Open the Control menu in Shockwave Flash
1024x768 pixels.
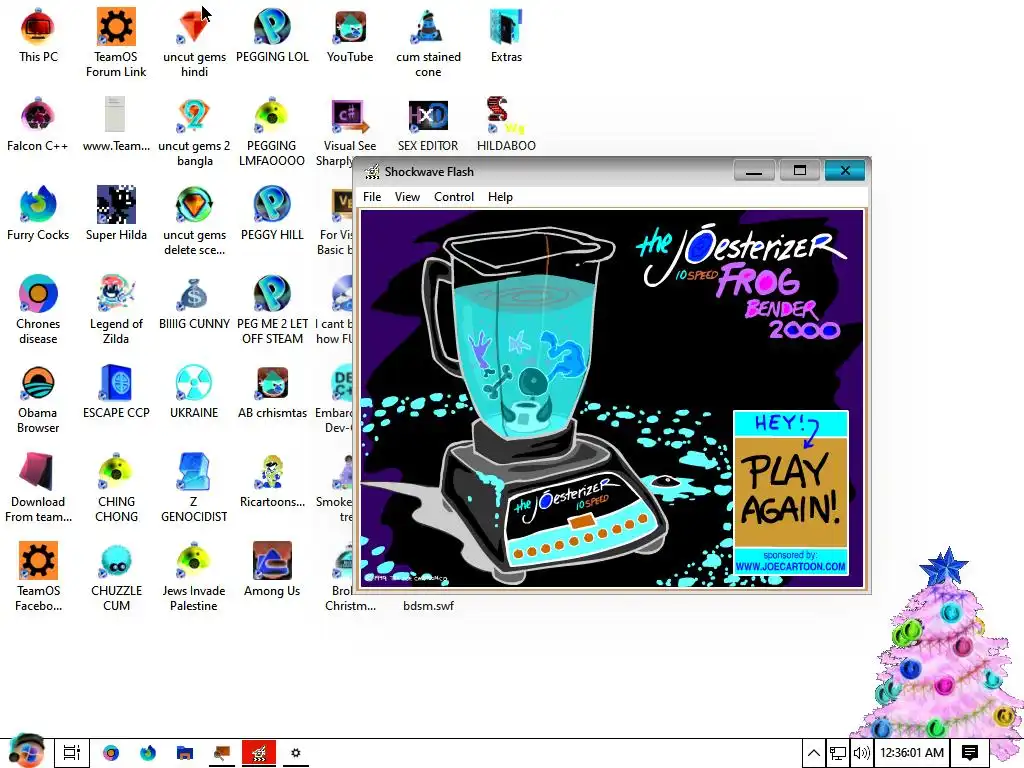pos(454,197)
